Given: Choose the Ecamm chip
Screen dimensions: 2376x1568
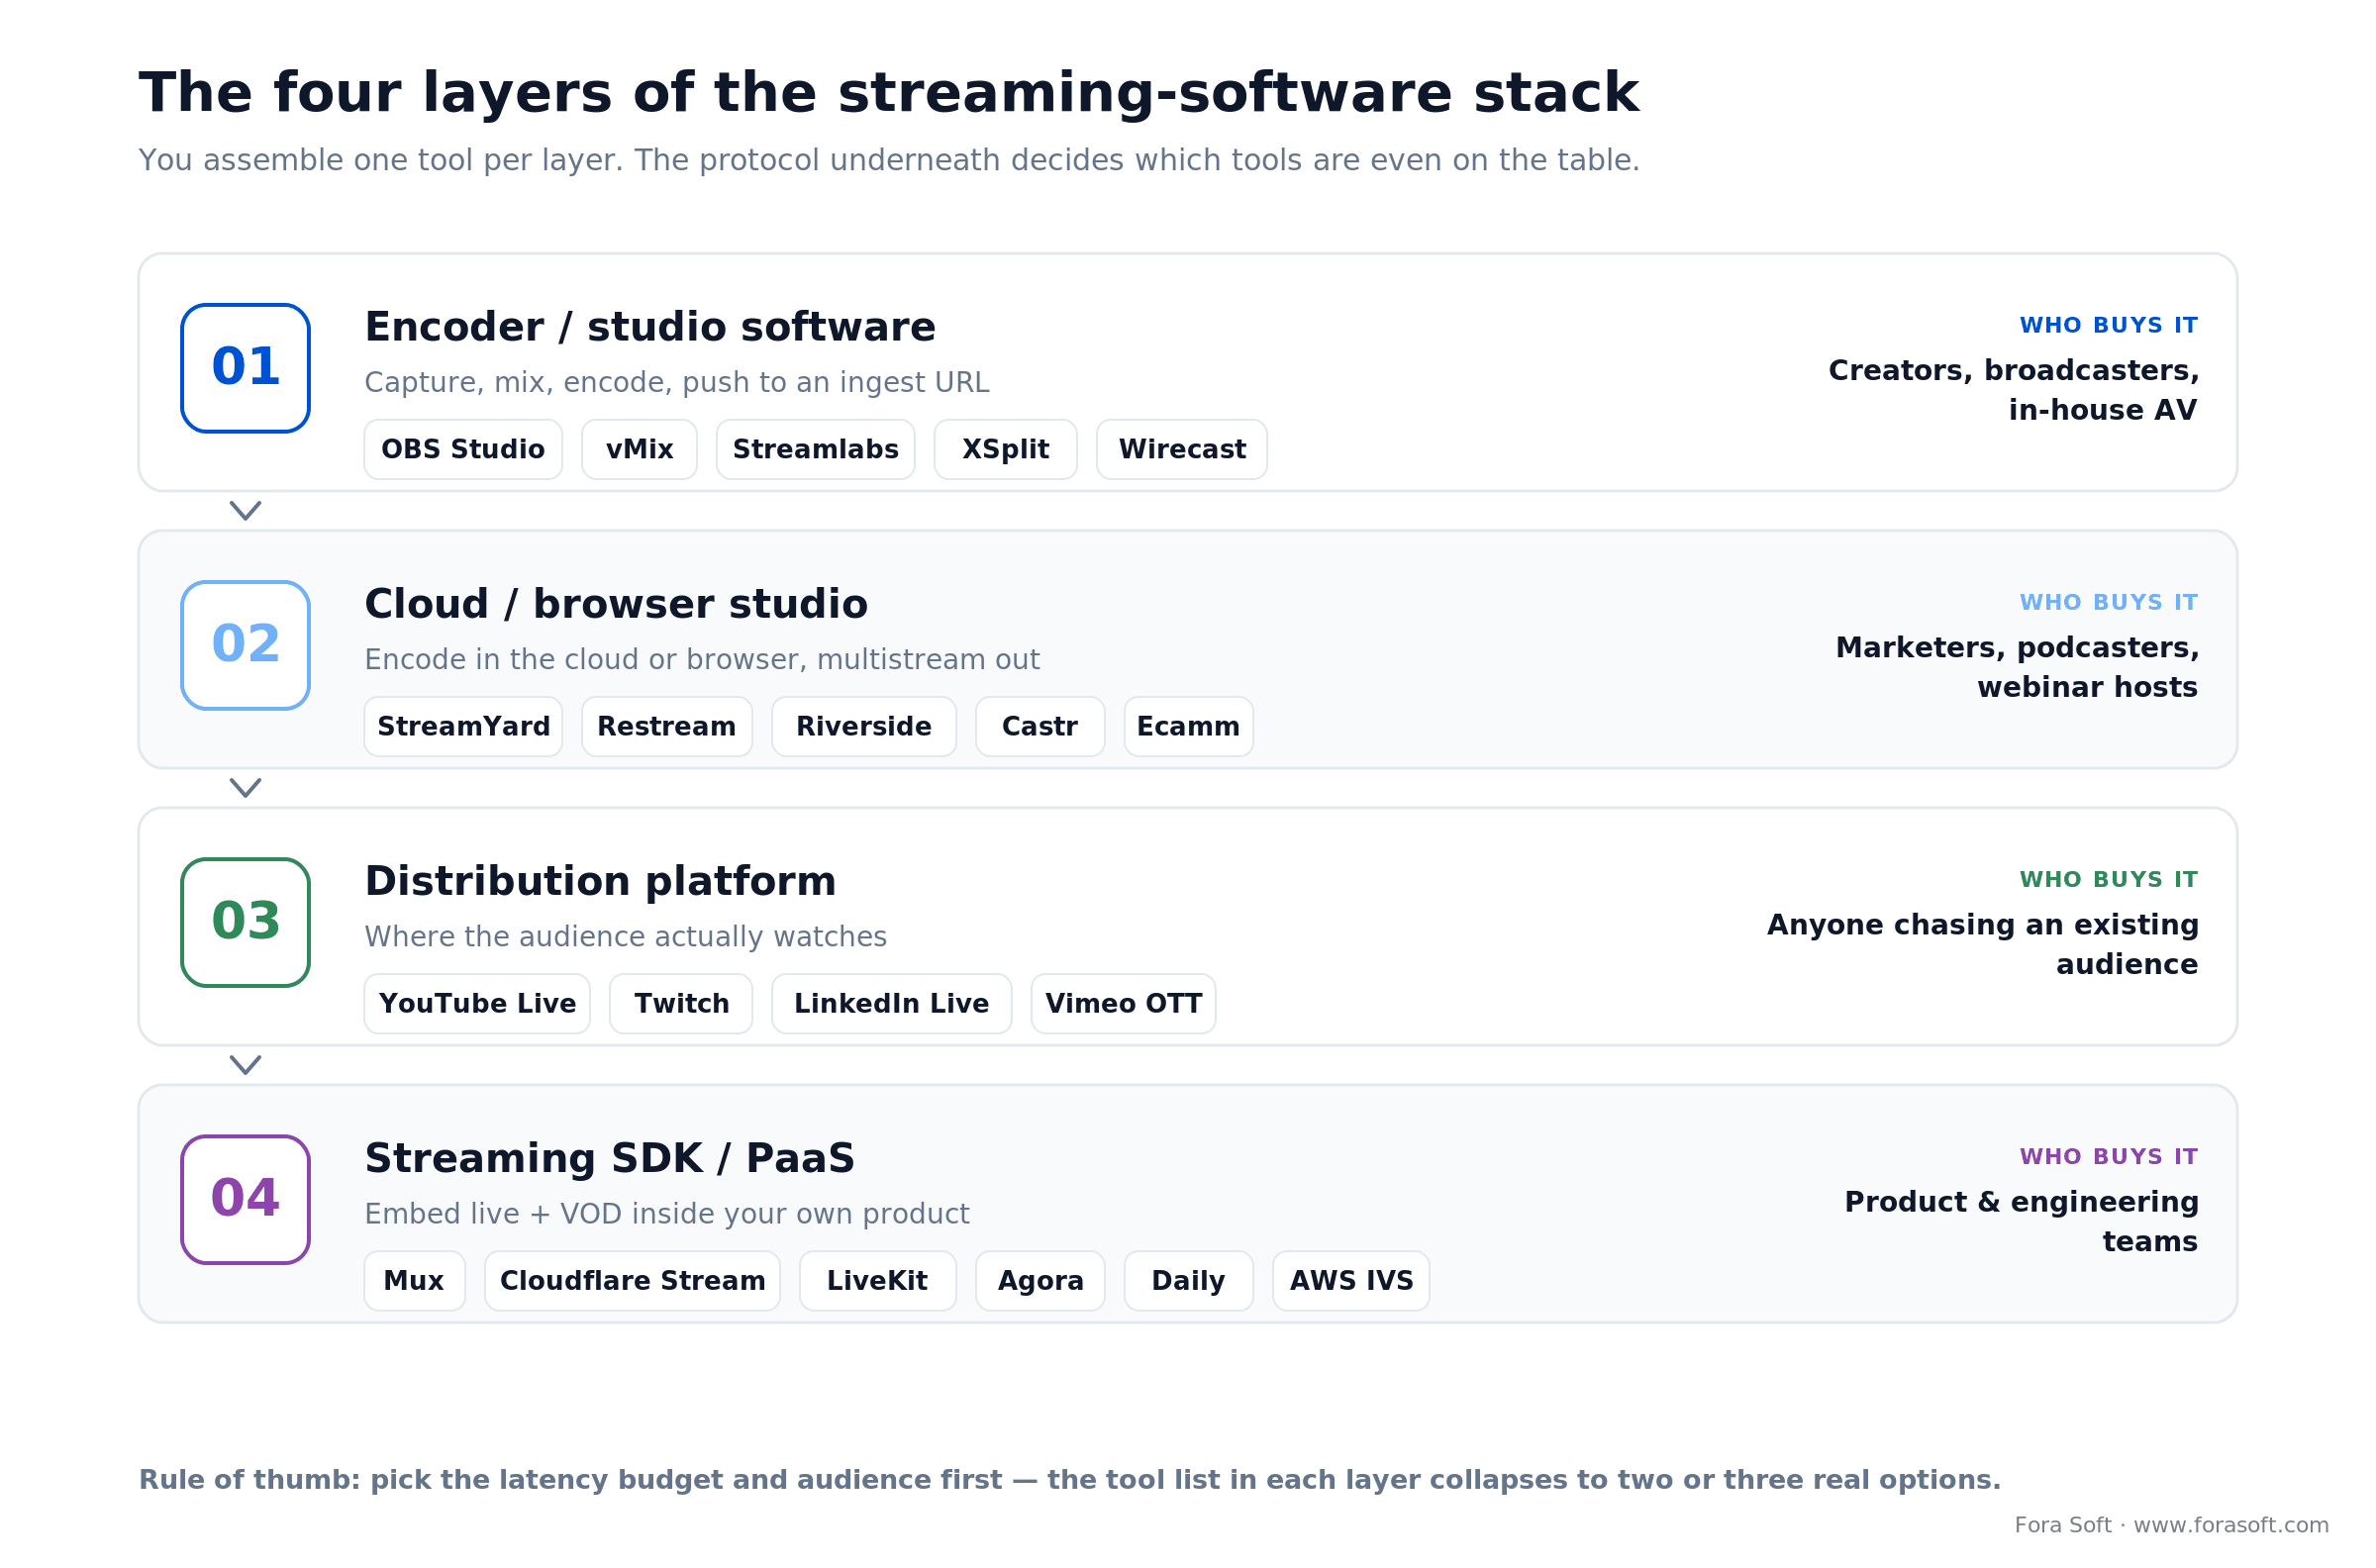Looking at the screenshot, I should [x=1188, y=727].
